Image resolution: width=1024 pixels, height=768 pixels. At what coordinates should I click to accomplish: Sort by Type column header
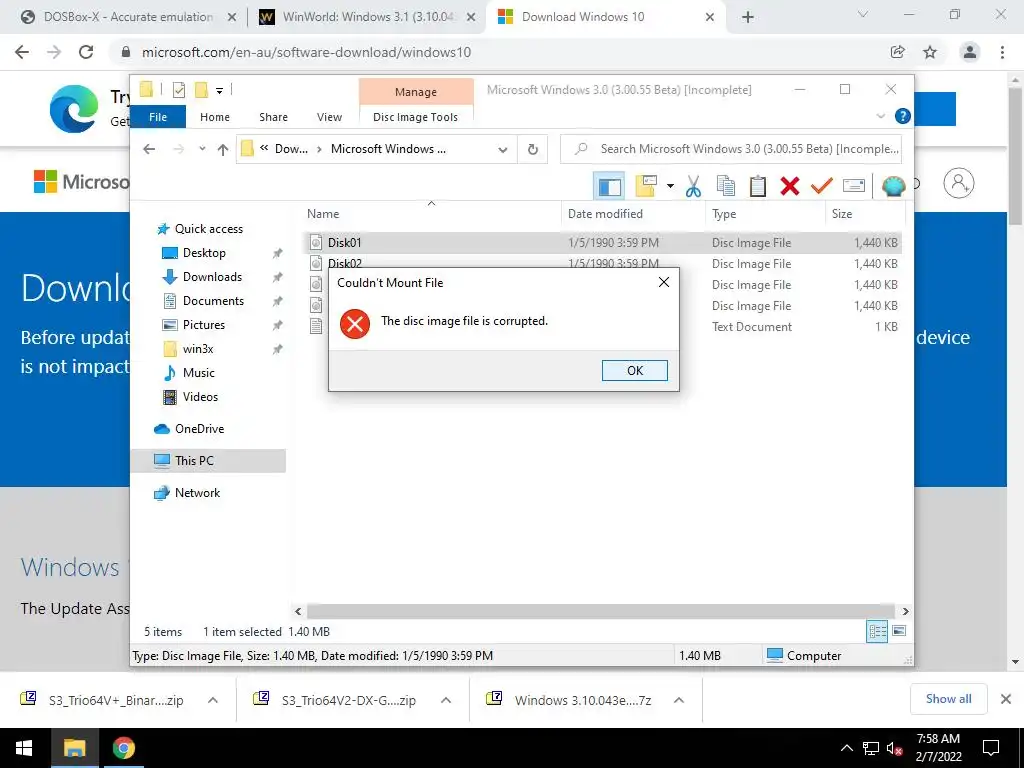pyautogui.click(x=765, y=214)
